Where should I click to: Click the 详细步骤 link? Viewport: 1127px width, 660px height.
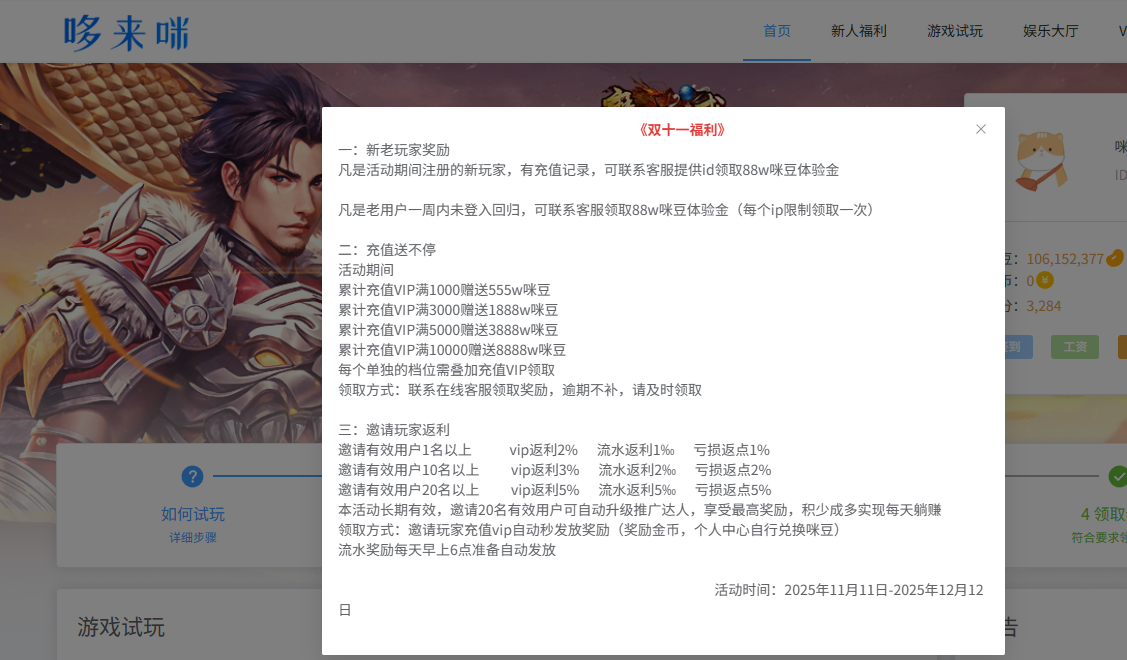(x=193, y=537)
